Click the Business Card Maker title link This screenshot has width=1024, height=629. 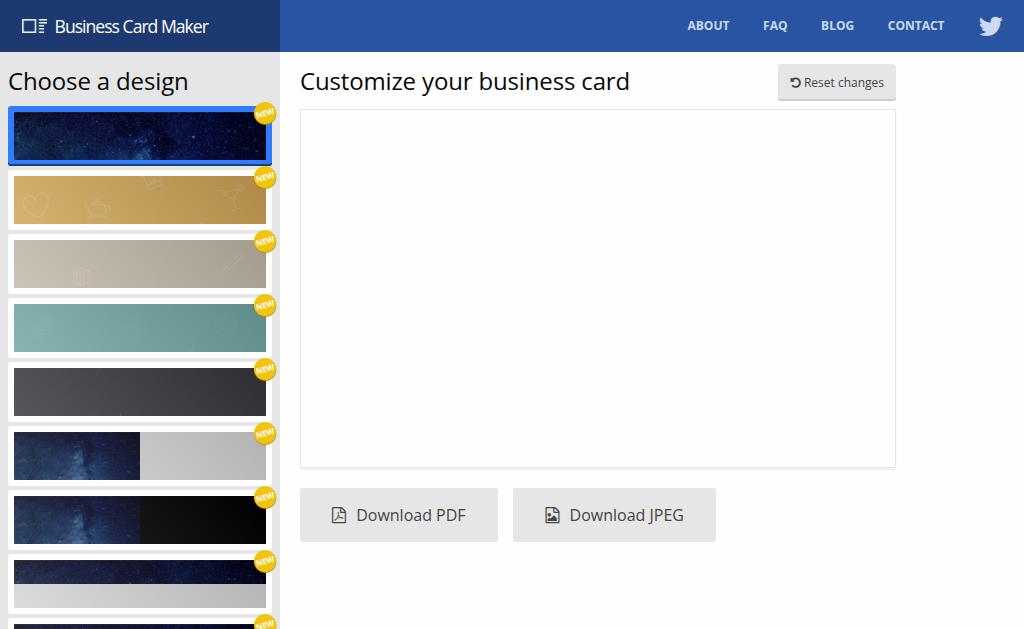[131, 26]
